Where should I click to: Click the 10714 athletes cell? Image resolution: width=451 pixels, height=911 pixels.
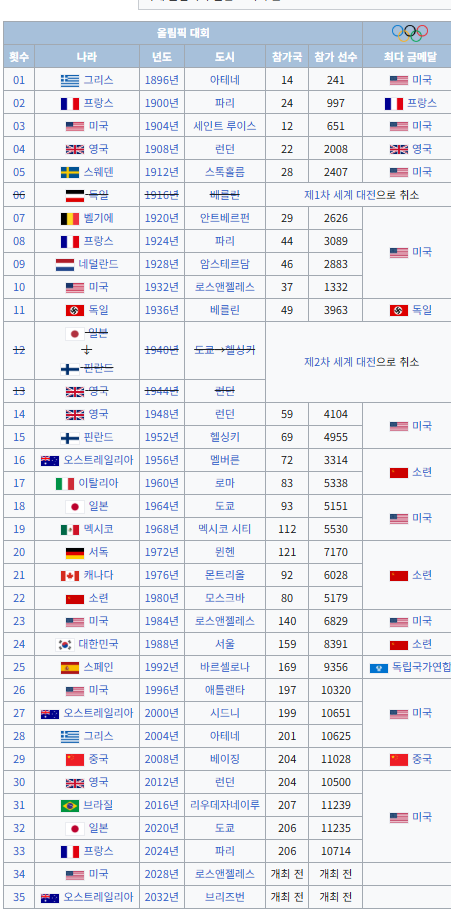tap(335, 851)
